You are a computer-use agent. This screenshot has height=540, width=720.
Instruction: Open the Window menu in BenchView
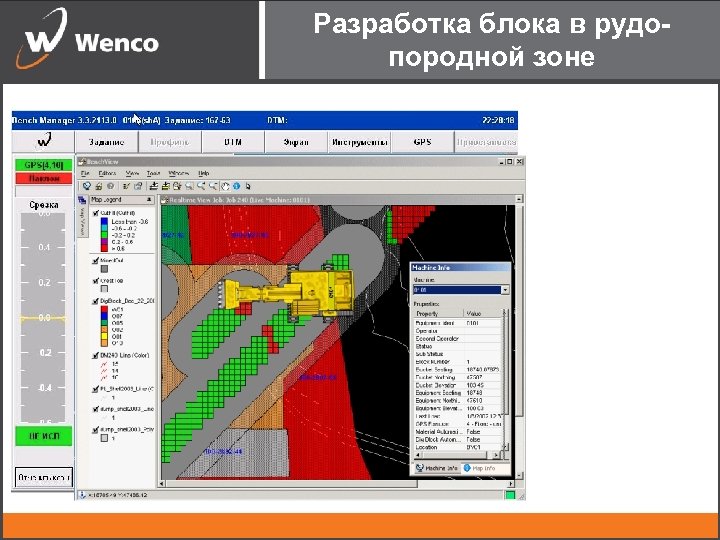179,174
